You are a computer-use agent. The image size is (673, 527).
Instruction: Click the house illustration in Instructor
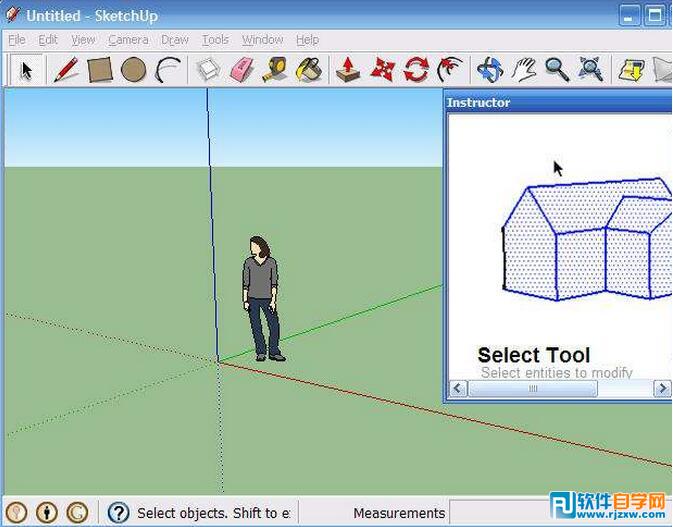pos(587,239)
